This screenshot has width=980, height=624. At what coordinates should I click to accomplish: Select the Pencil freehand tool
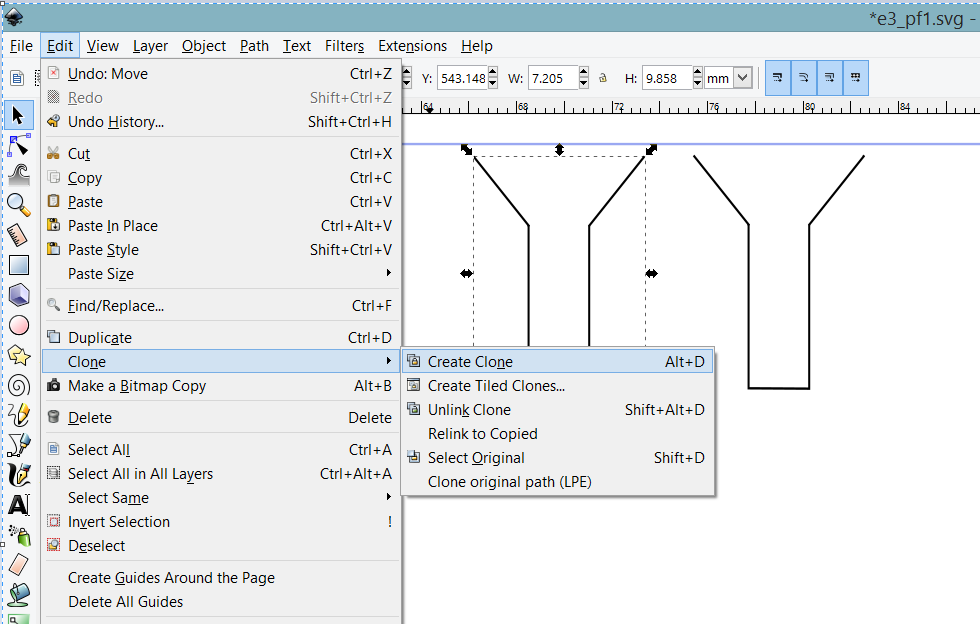coord(19,415)
